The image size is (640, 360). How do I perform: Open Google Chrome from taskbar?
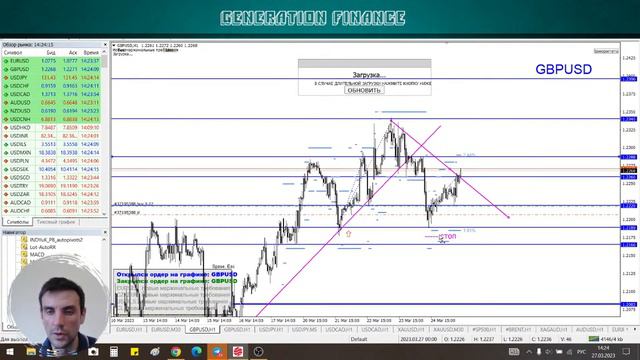[x=176, y=351]
